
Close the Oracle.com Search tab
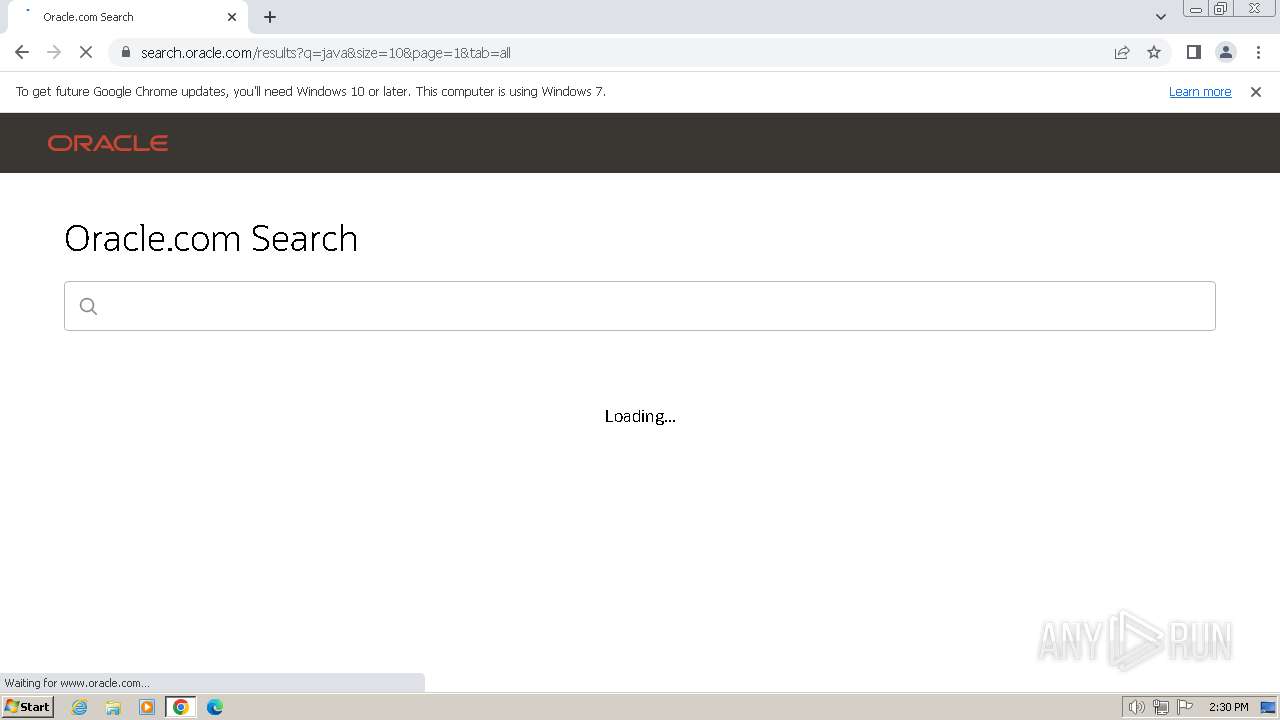point(232,17)
